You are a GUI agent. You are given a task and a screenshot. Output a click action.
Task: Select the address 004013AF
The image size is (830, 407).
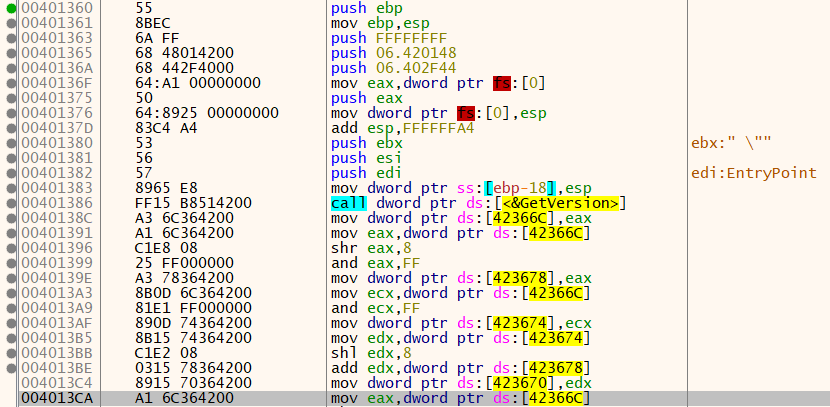(57, 323)
